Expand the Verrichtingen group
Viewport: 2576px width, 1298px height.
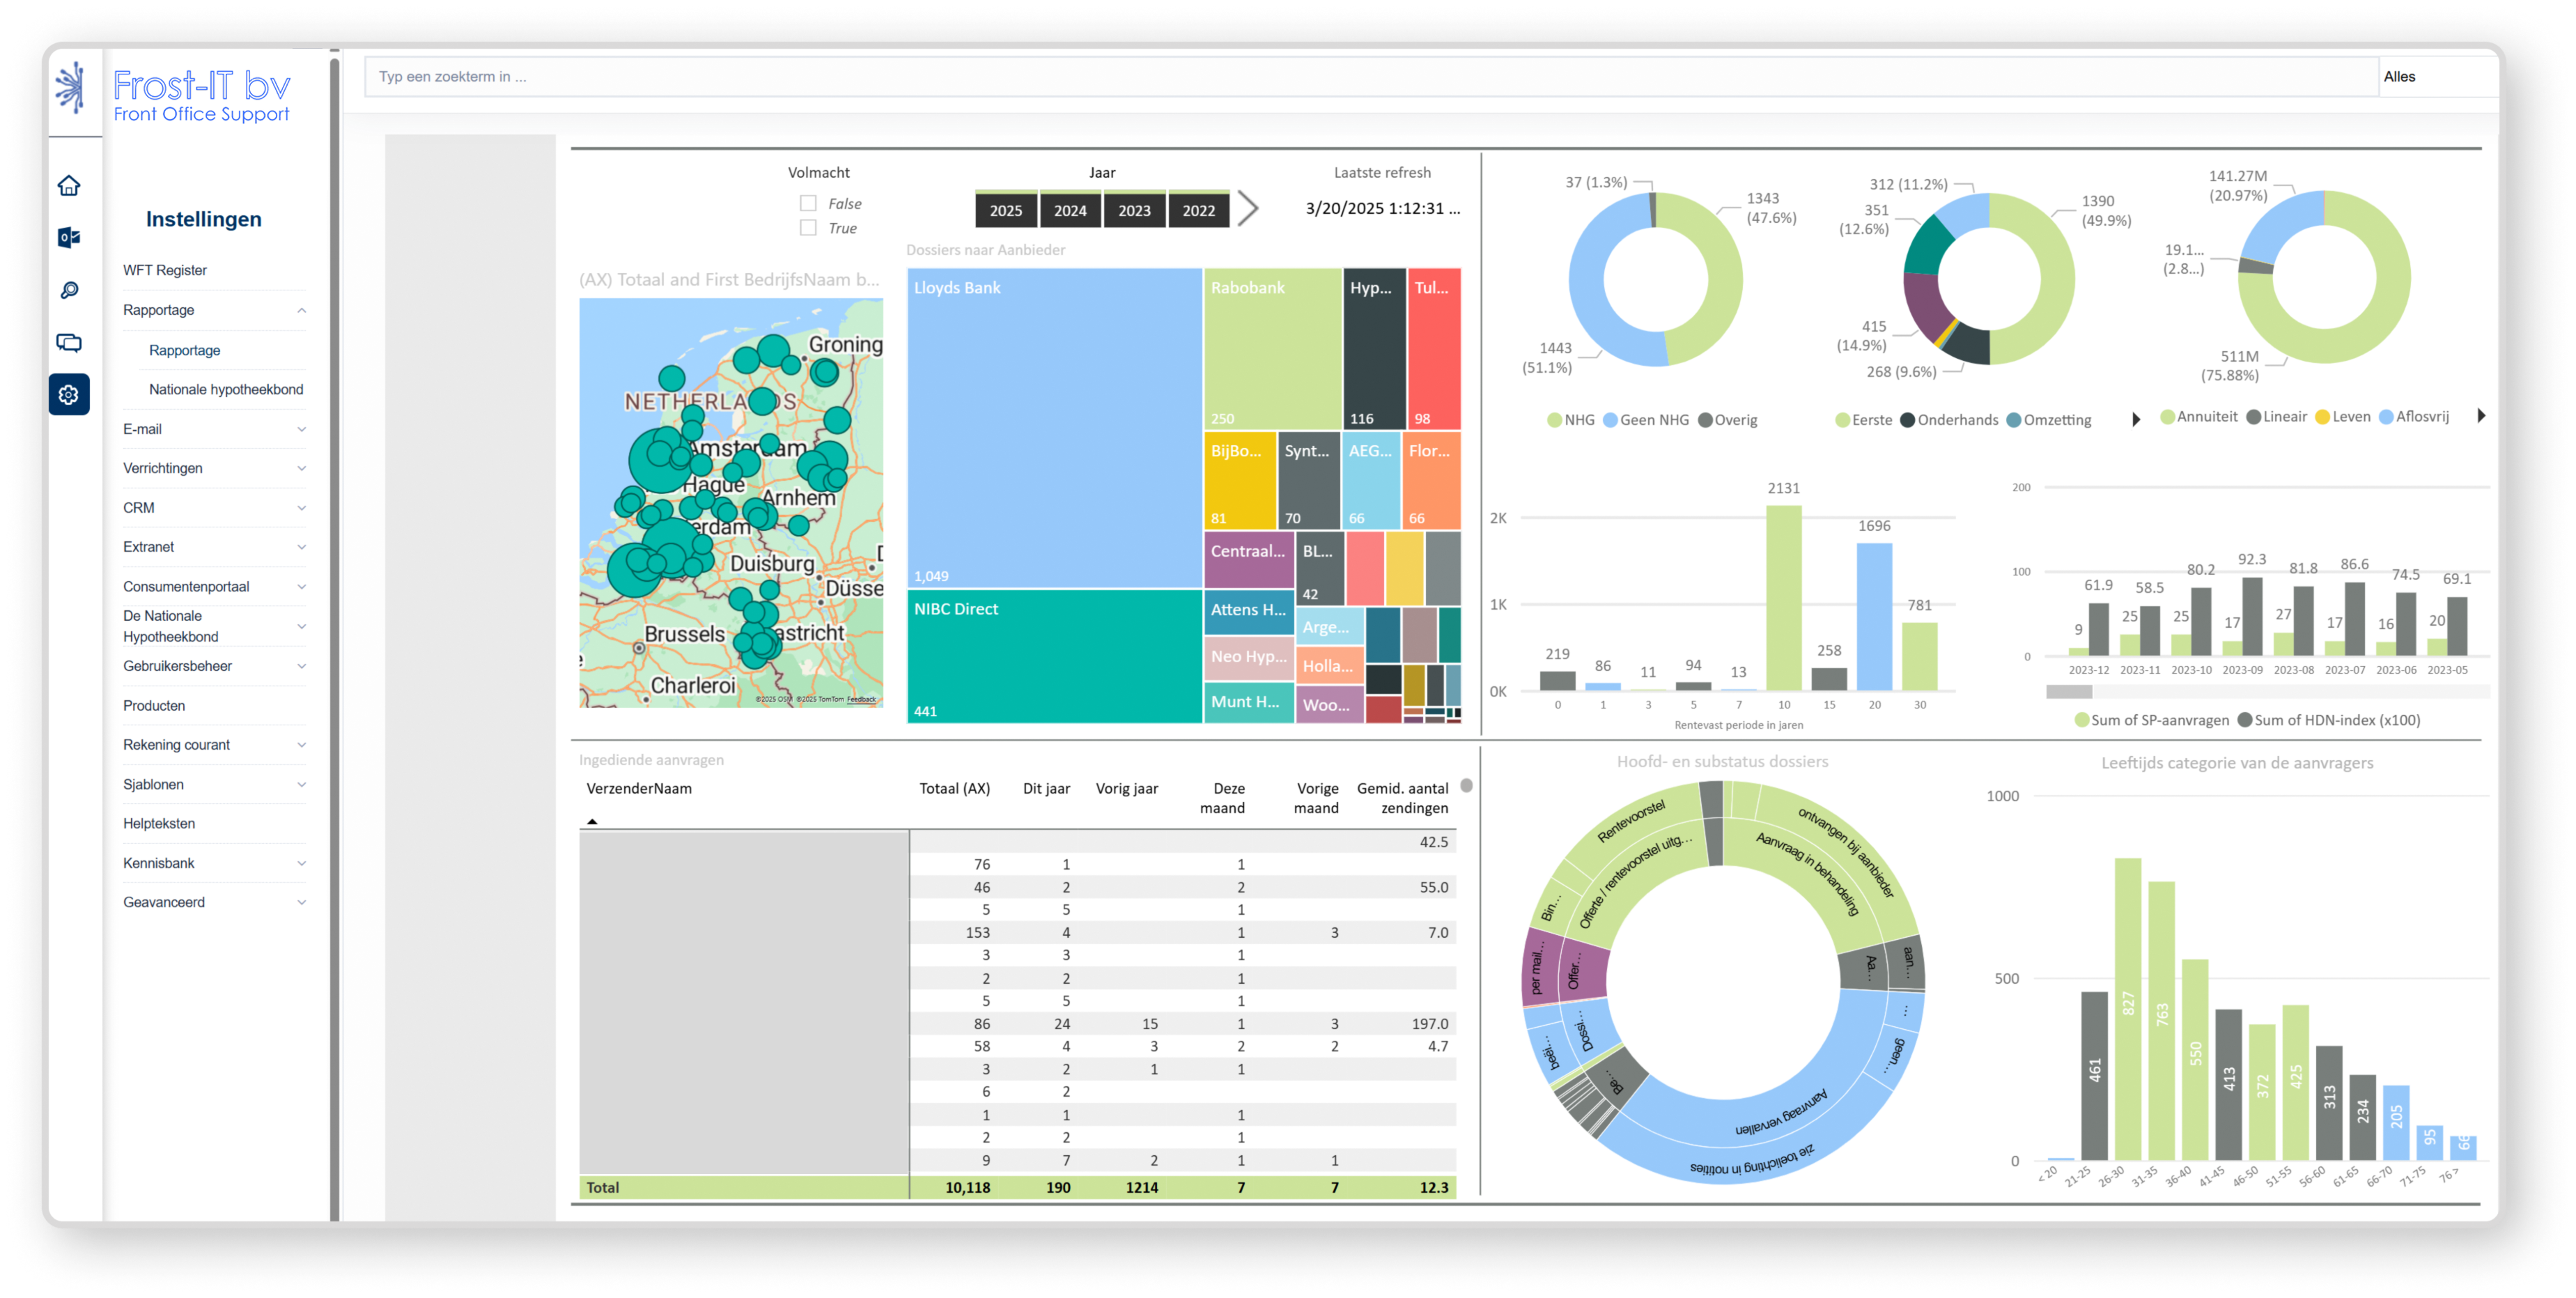coord(301,469)
